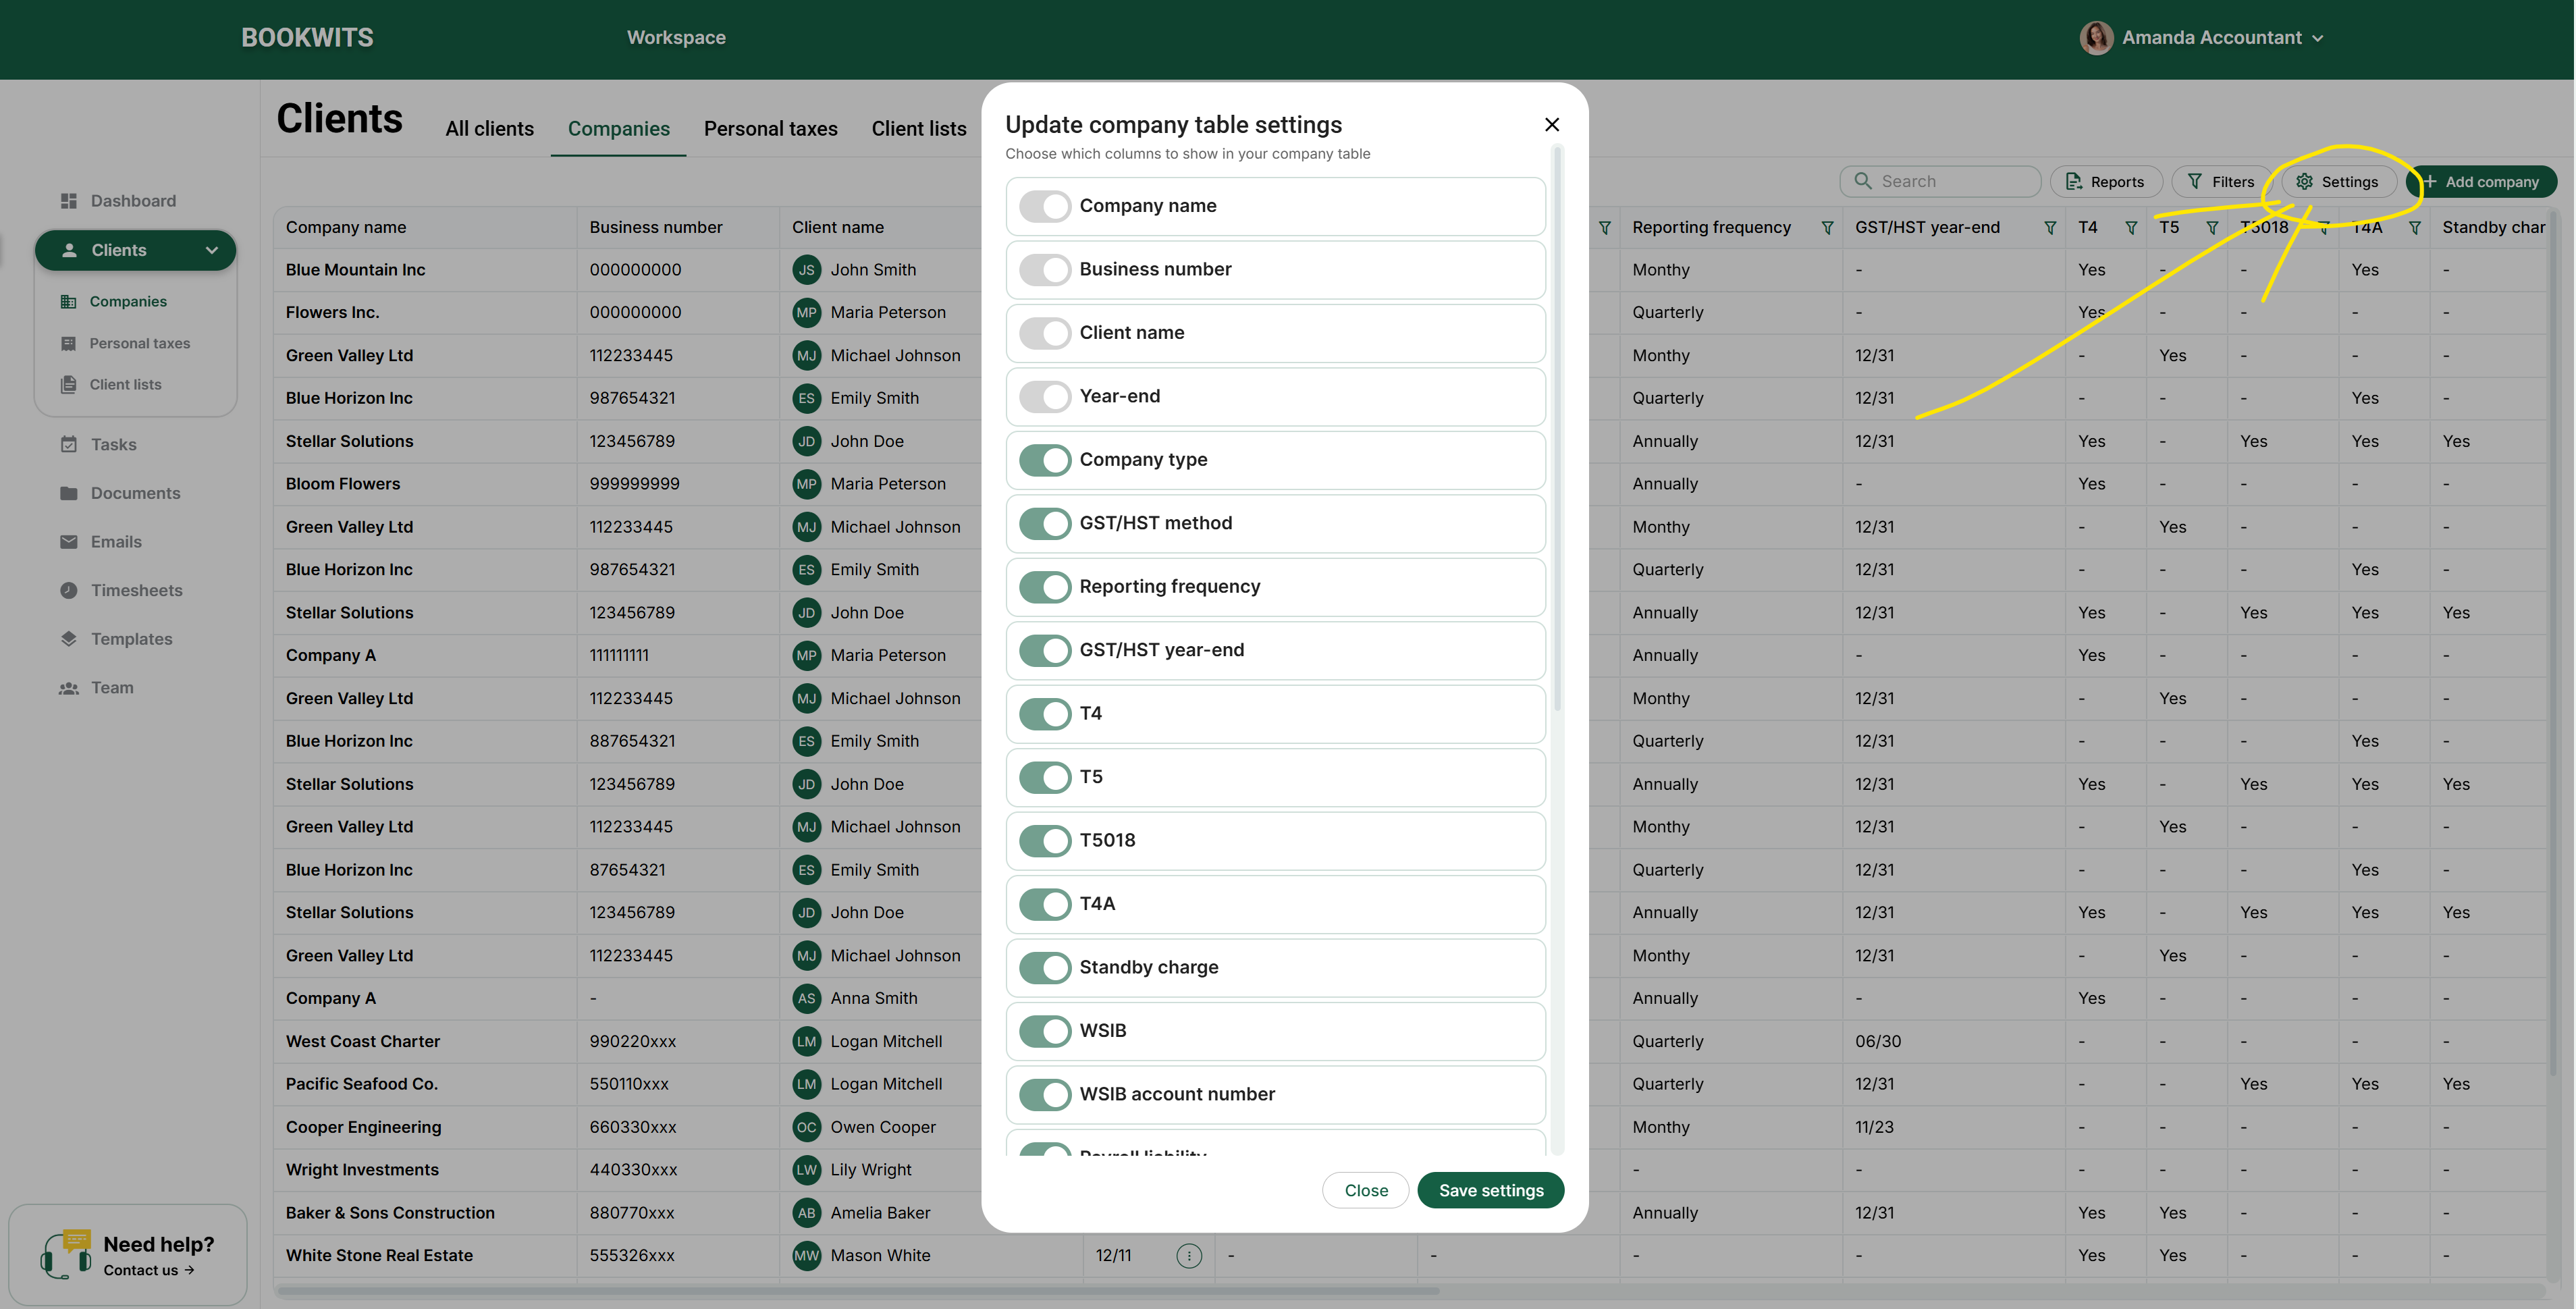Turn off the T4A switch

1045,905
